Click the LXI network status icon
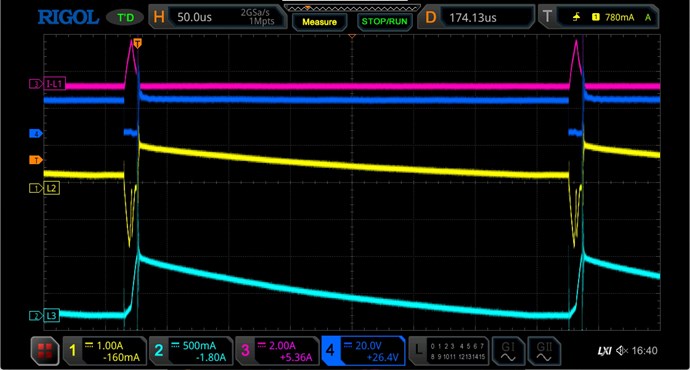690x370 pixels. 605,351
